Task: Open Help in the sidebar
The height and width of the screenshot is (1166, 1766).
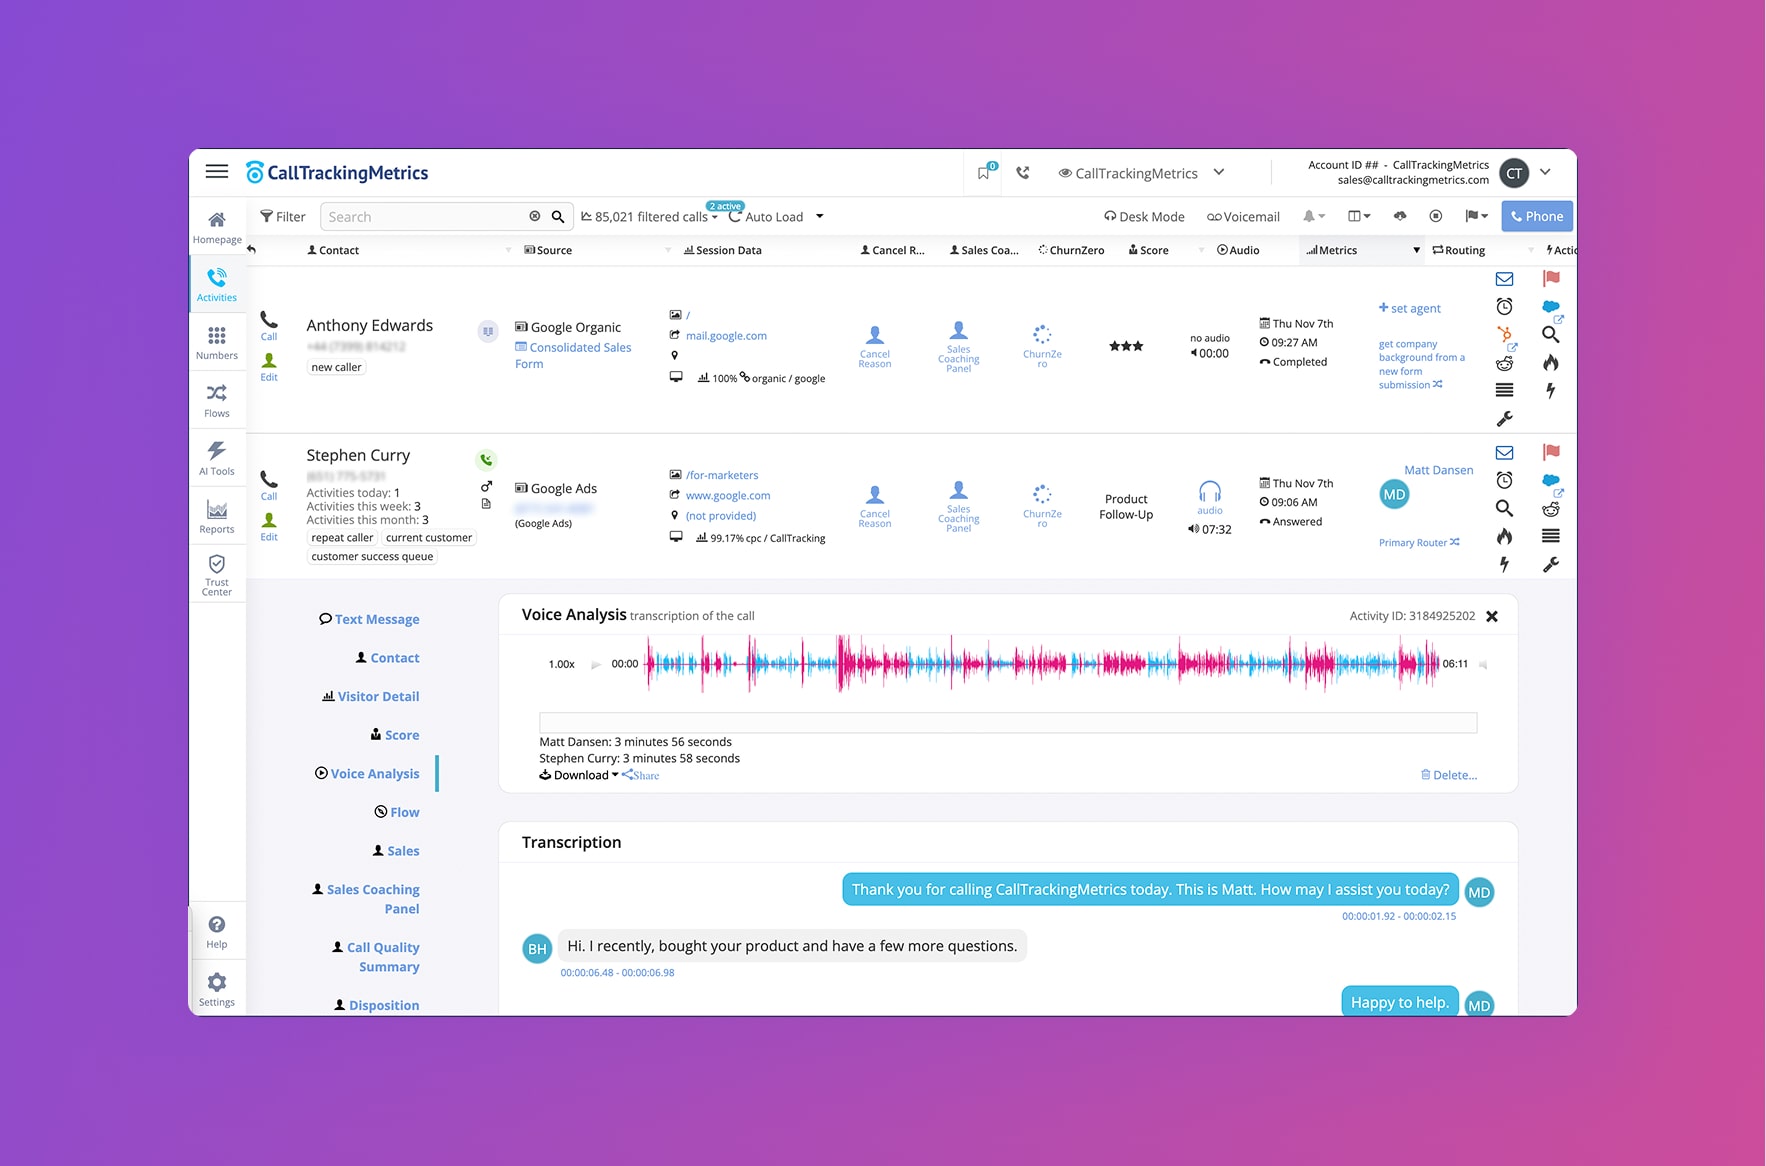Action: point(217,931)
